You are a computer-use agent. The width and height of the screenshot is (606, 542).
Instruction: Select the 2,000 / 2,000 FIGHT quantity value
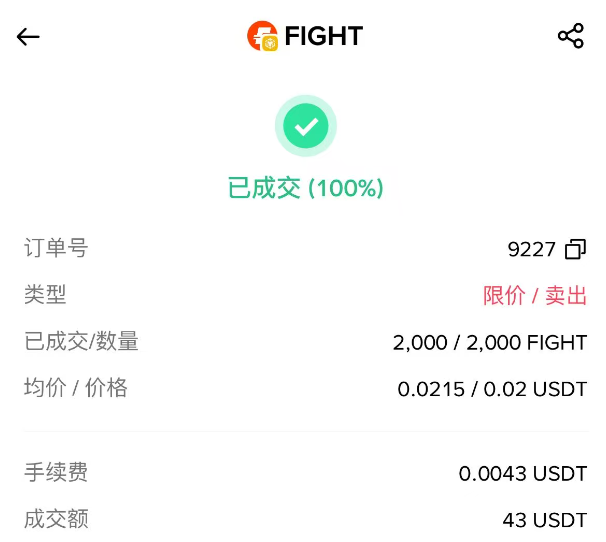coord(490,343)
